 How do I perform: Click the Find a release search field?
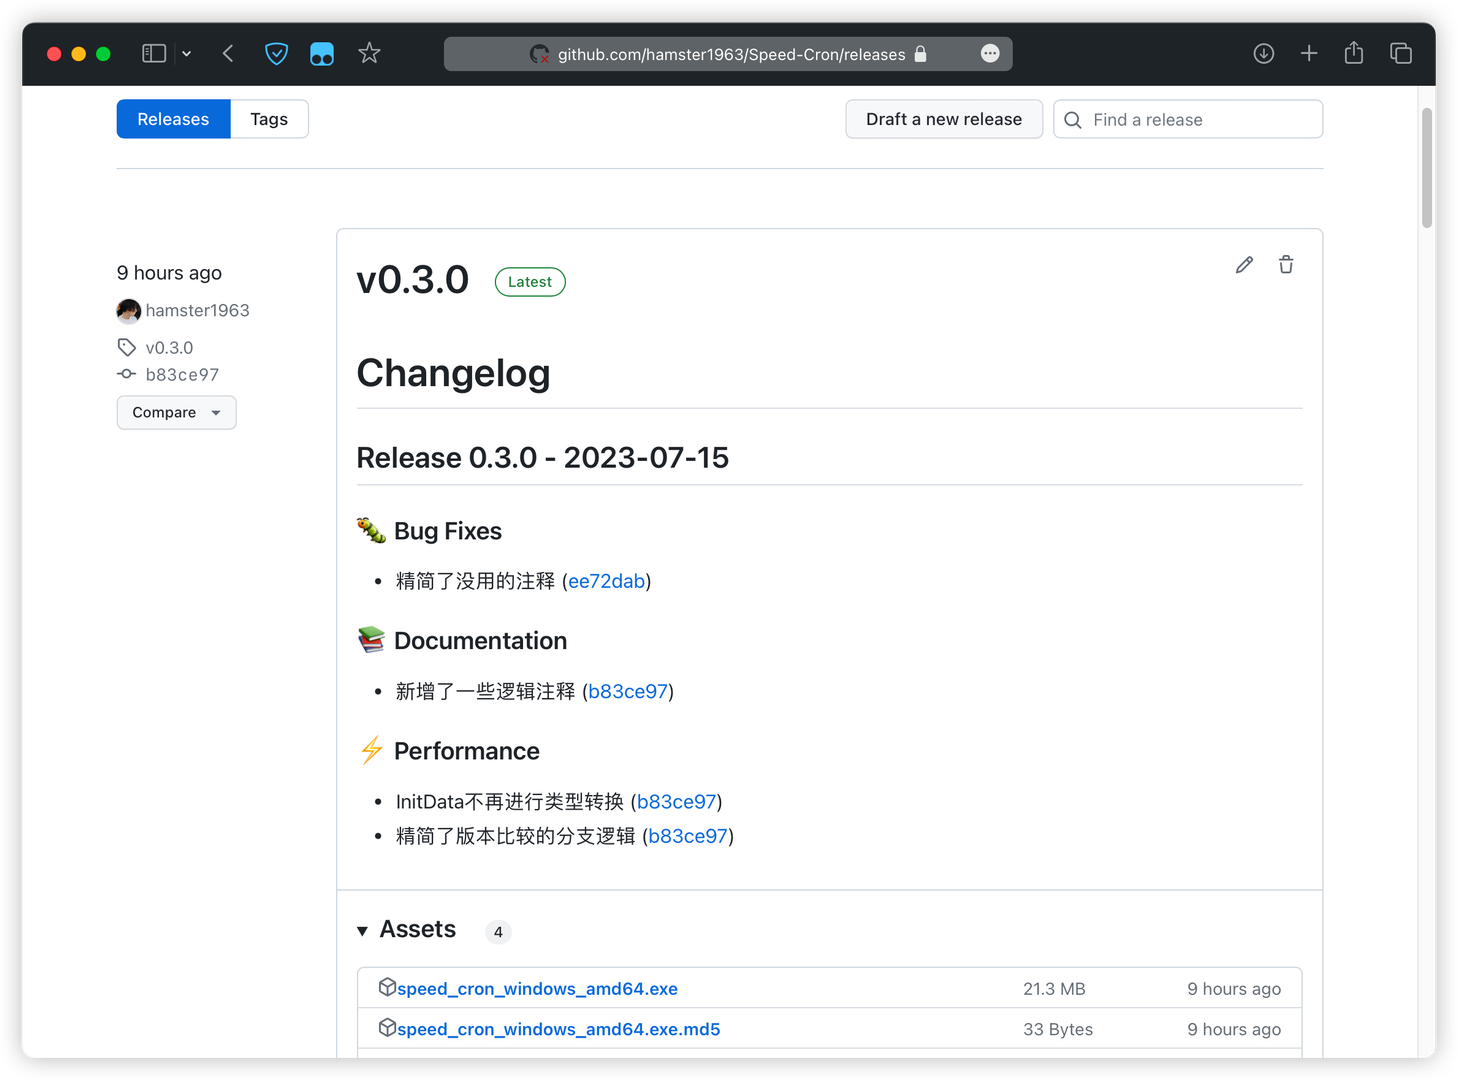pyautogui.click(x=1200, y=120)
